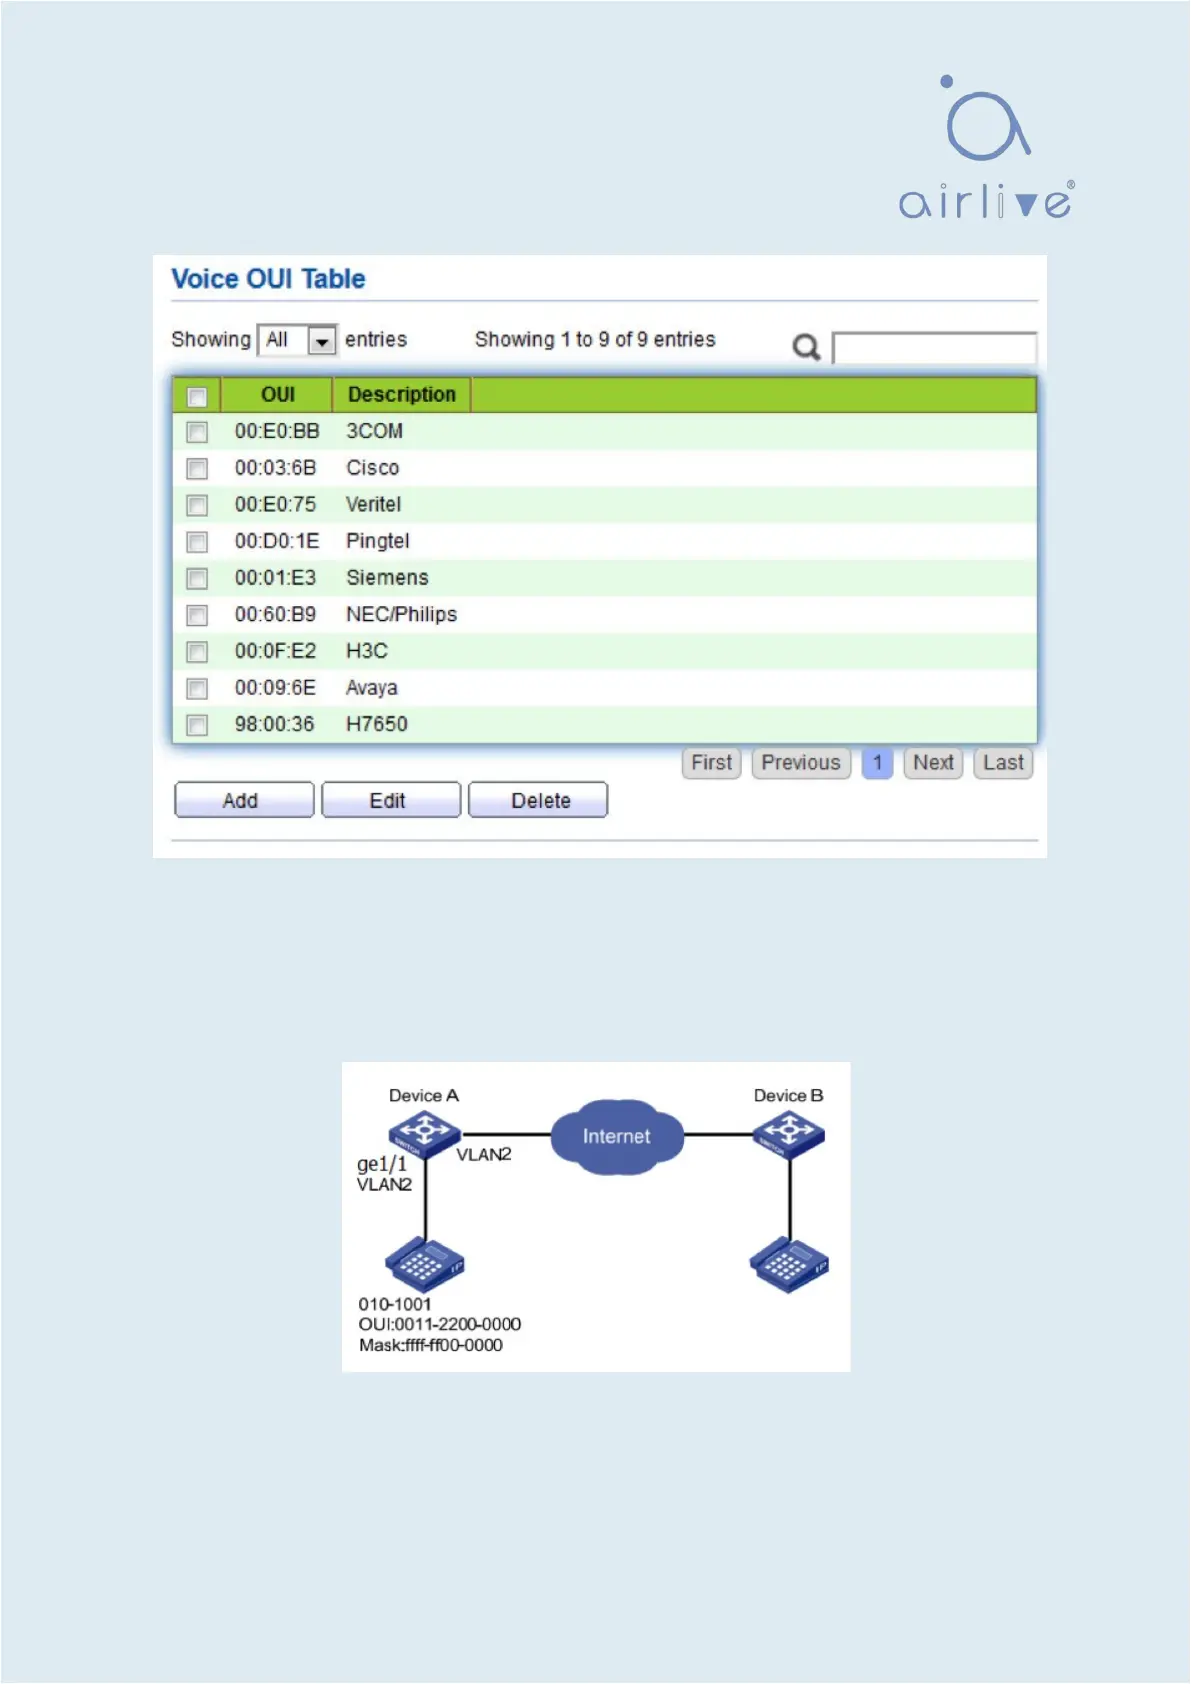Image resolution: width=1191 pixels, height=1684 pixels.
Task: Click the Delete button
Action: click(539, 801)
